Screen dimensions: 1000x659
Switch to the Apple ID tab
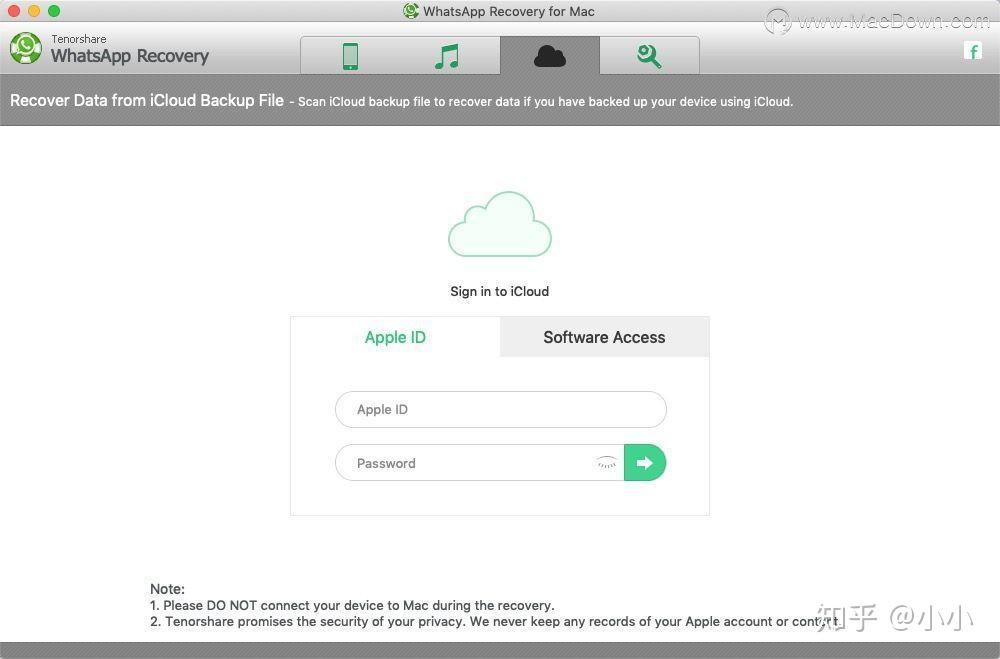(x=395, y=337)
